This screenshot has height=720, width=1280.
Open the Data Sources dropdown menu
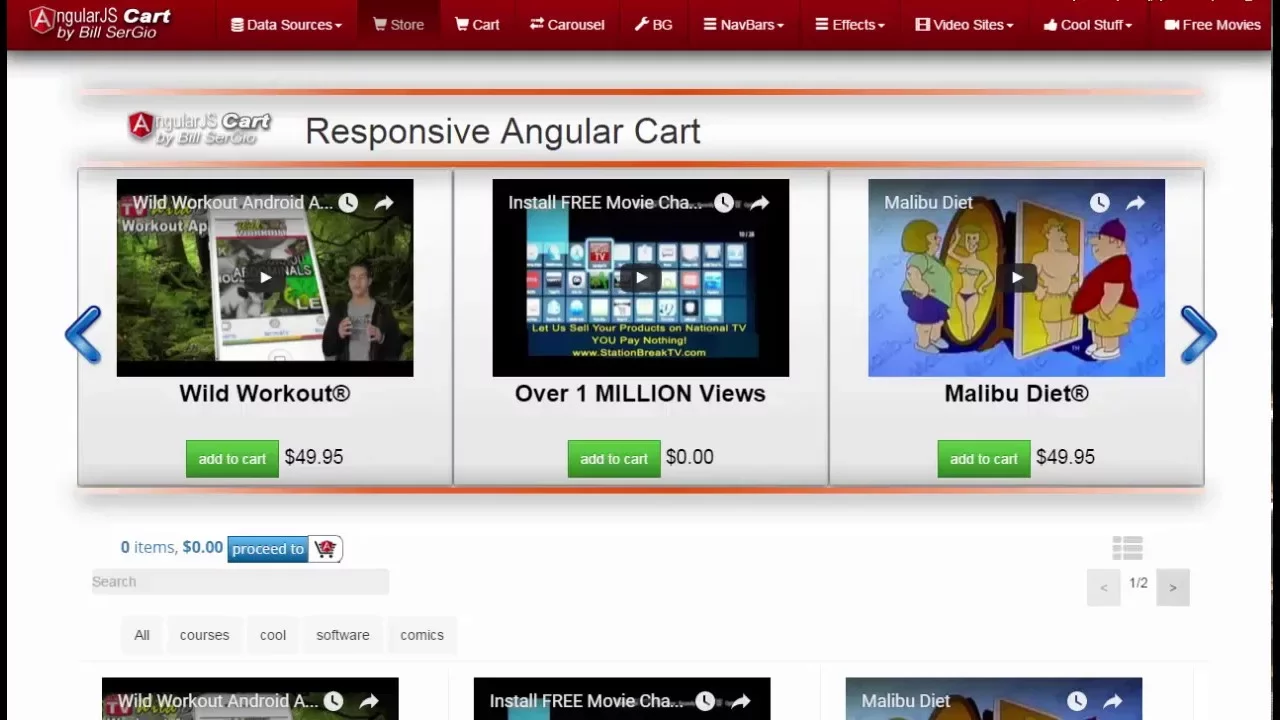(286, 24)
